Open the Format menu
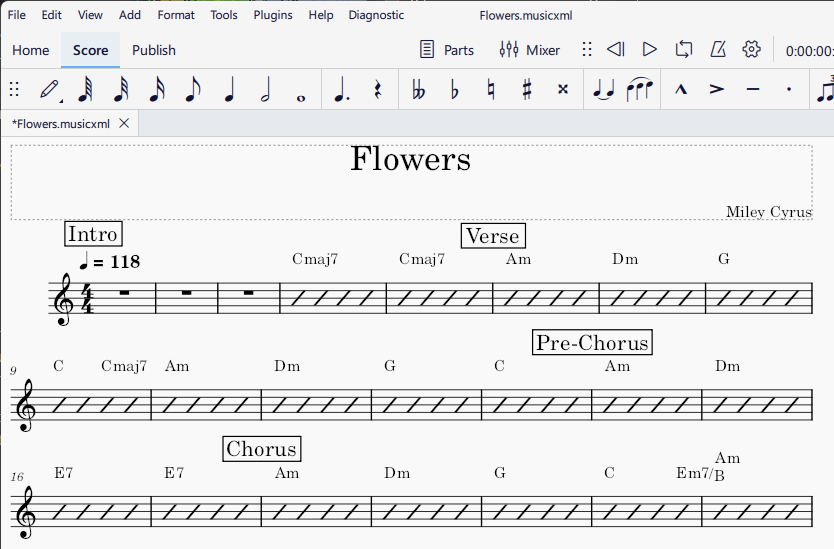 (176, 15)
